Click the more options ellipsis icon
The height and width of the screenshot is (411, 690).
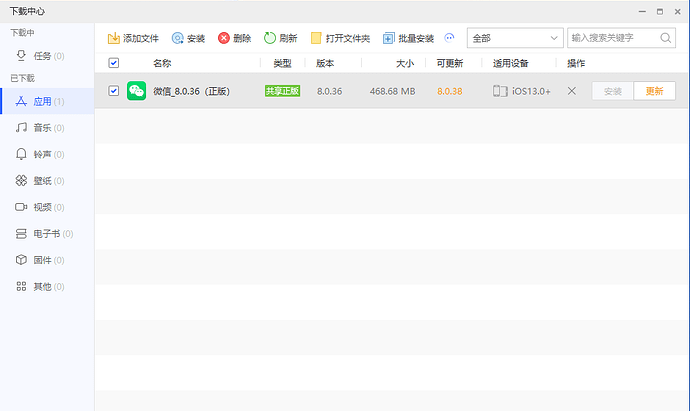(x=449, y=38)
